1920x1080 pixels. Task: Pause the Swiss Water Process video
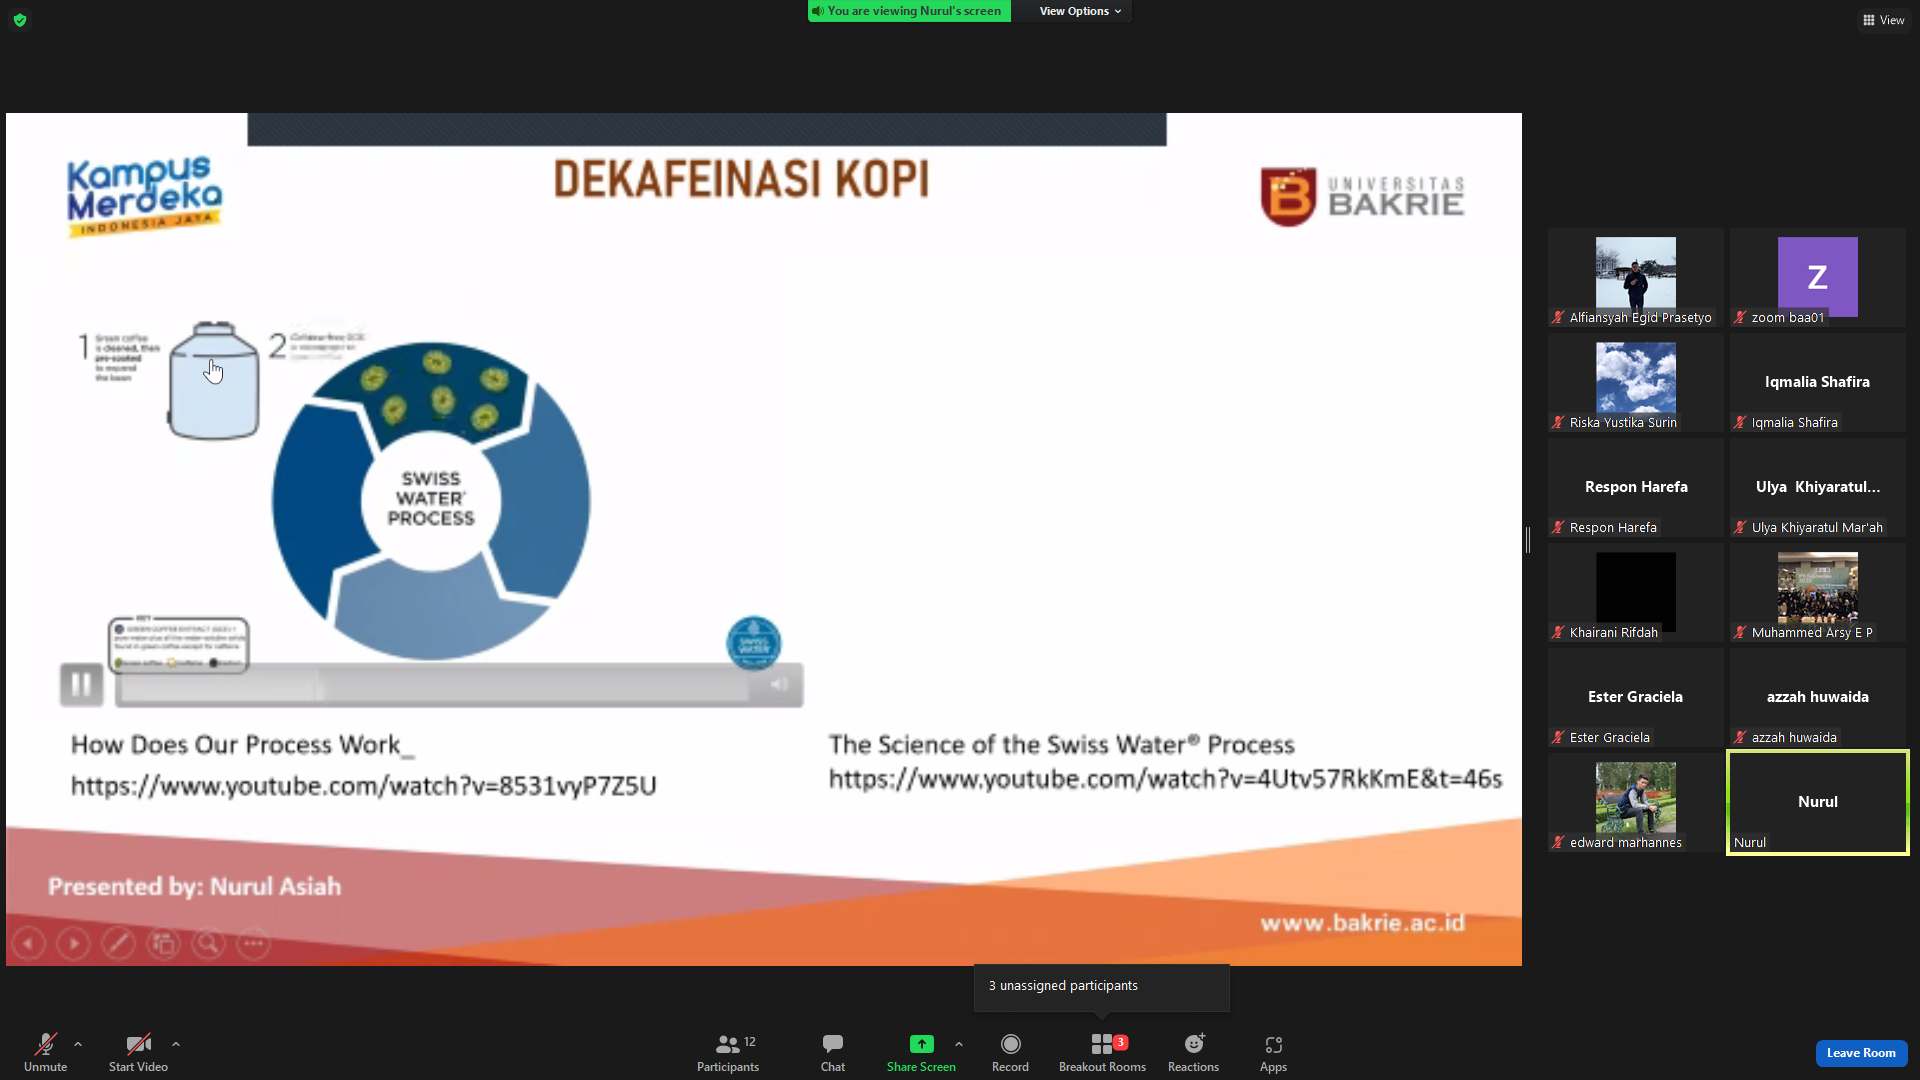(x=81, y=685)
